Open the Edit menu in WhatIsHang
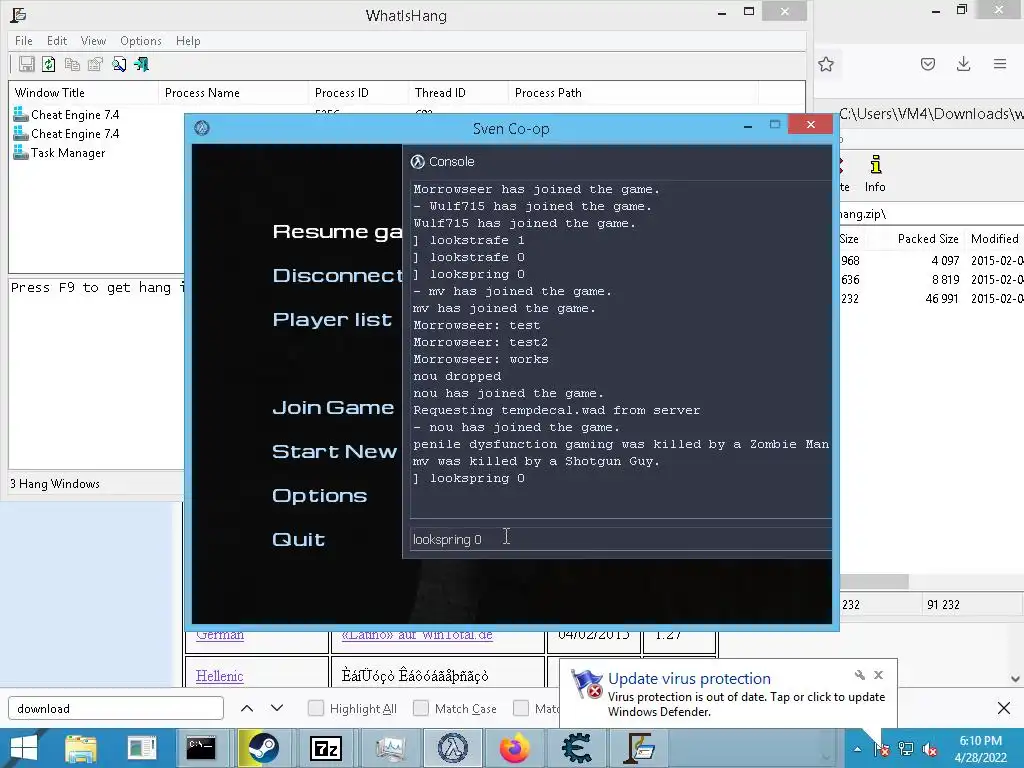Image resolution: width=1024 pixels, height=768 pixels. (57, 40)
